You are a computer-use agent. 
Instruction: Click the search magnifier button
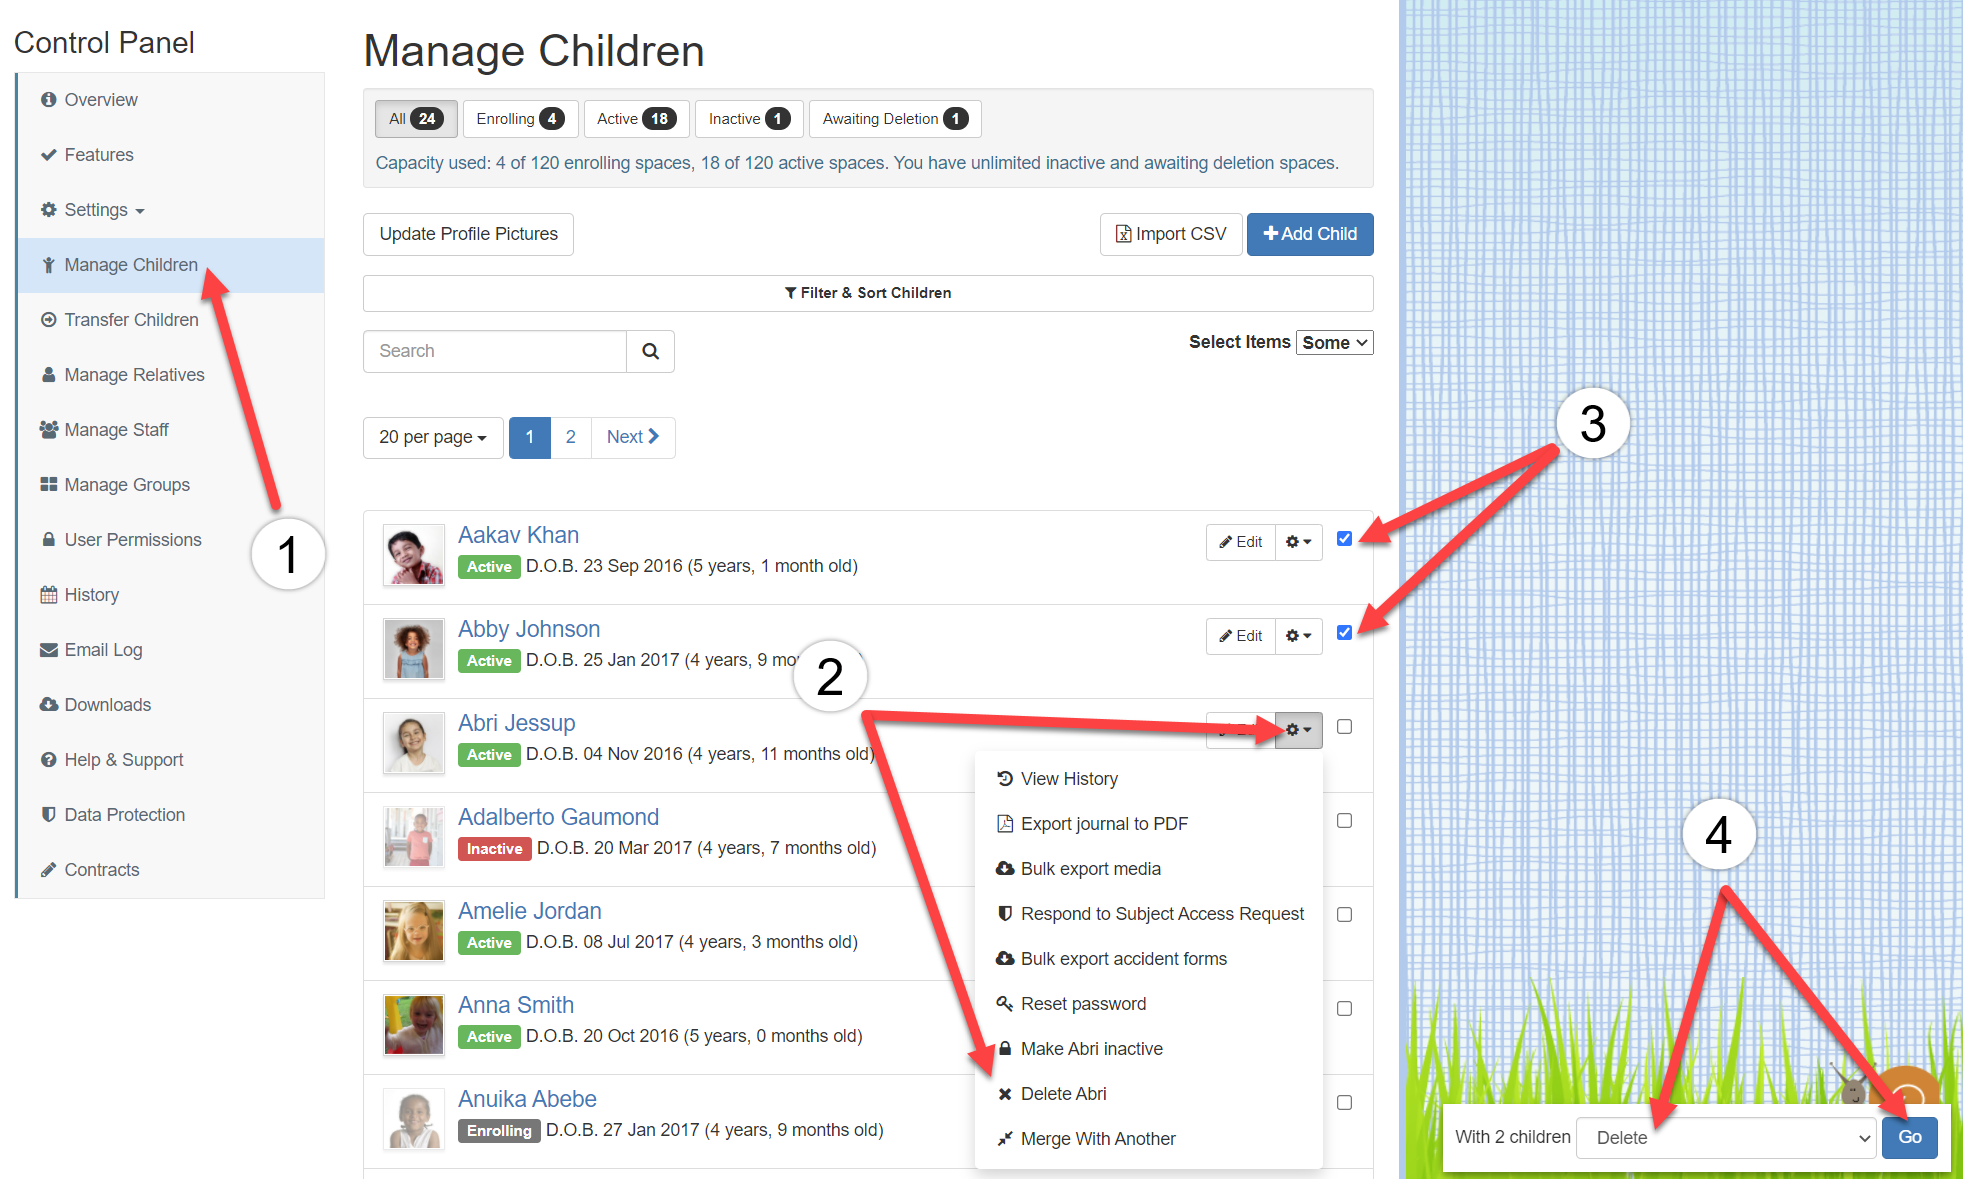650,351
